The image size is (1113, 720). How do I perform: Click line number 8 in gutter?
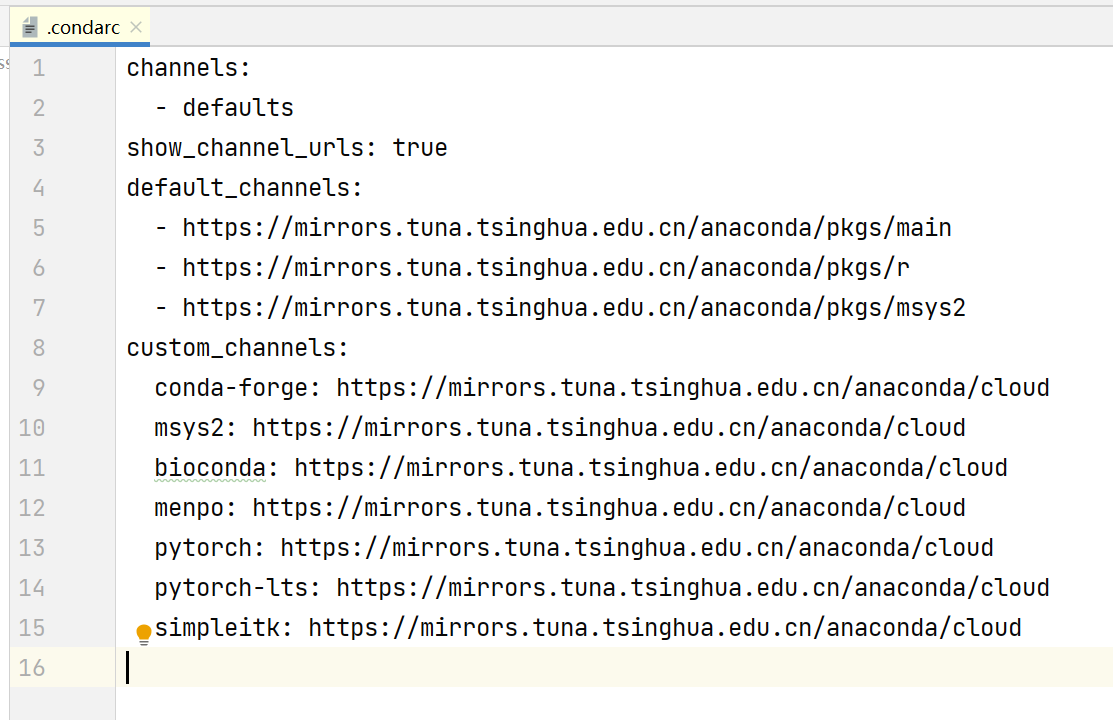click(38, 348)
